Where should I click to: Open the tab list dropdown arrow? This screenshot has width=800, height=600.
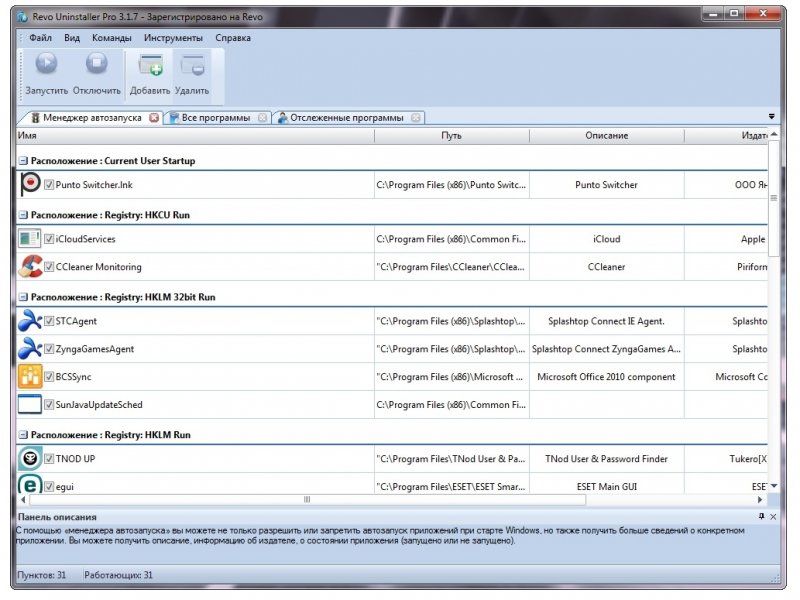771,116
